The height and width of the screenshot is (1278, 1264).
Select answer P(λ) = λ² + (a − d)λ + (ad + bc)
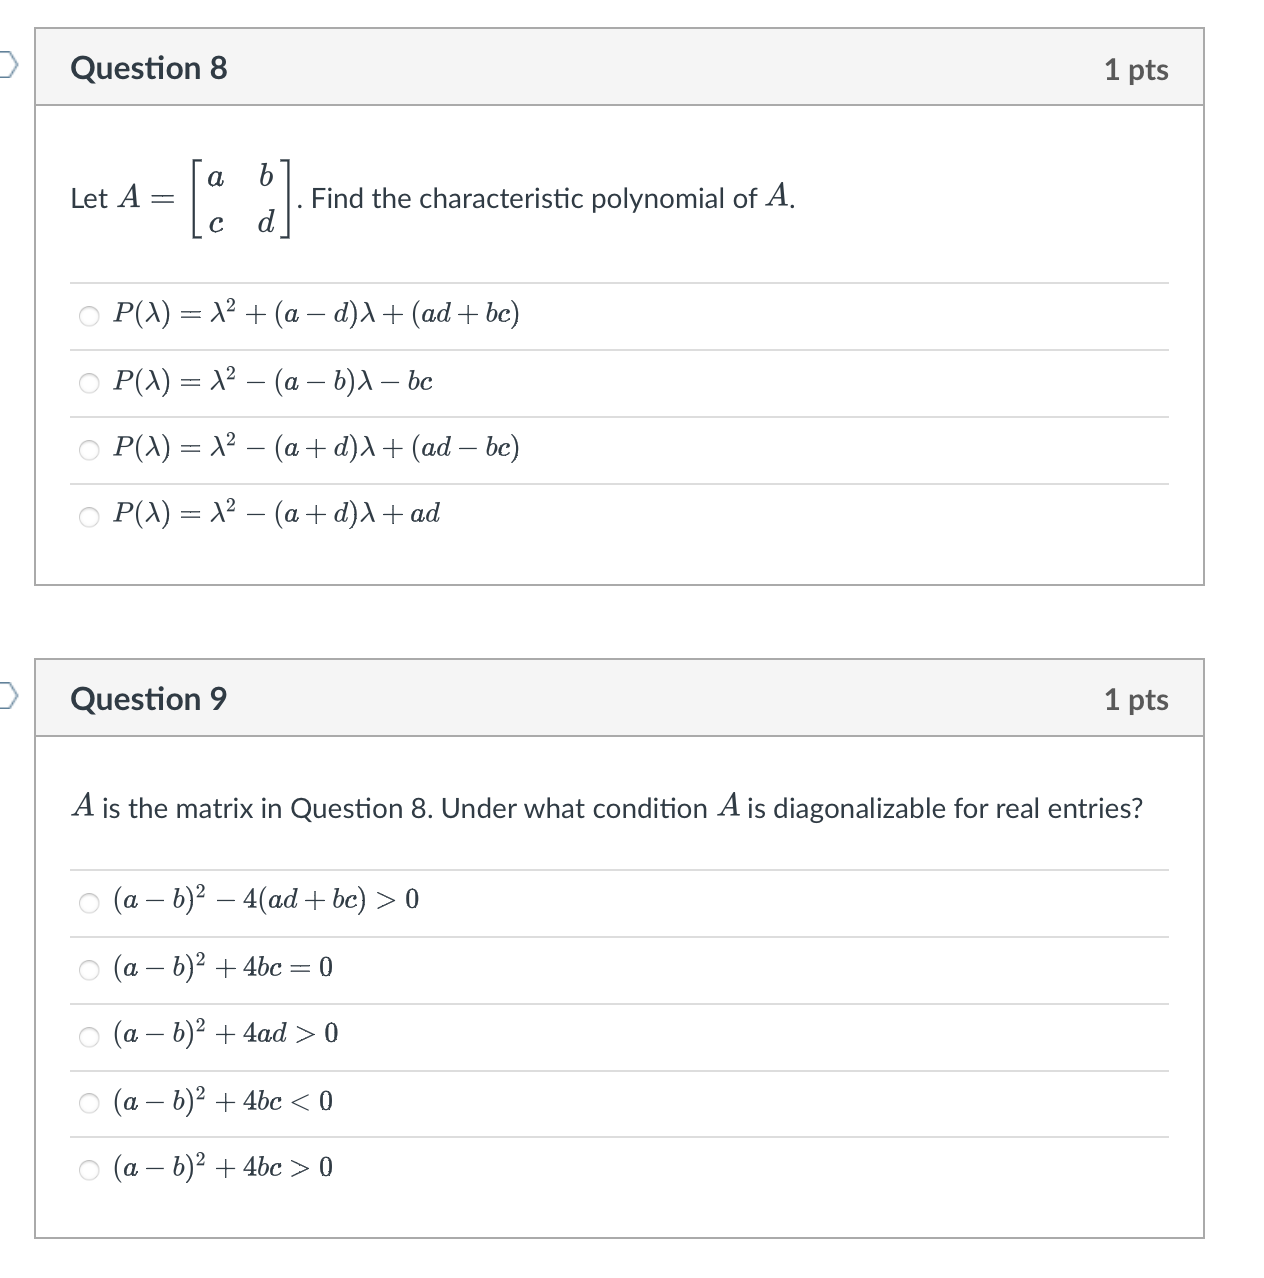pyautogui.click(x=88, y=315)
